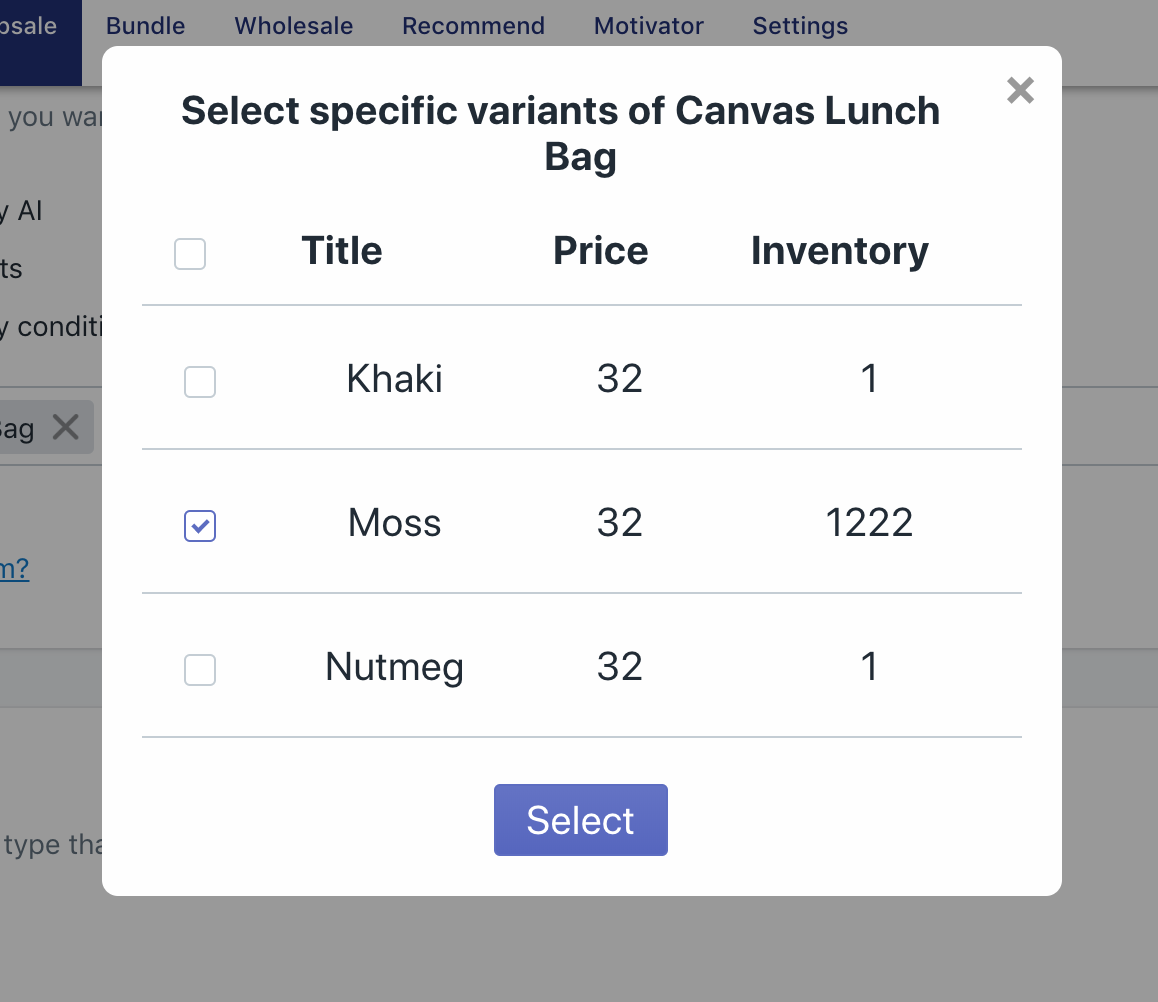
Task: Click the Inventory column header
Action: coord(839,251)
